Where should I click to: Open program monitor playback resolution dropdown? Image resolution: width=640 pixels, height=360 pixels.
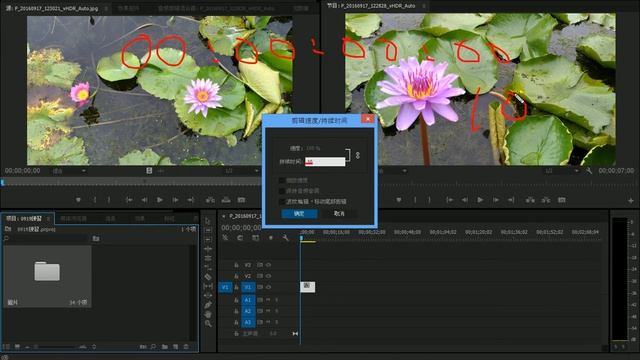pos(561,171)
